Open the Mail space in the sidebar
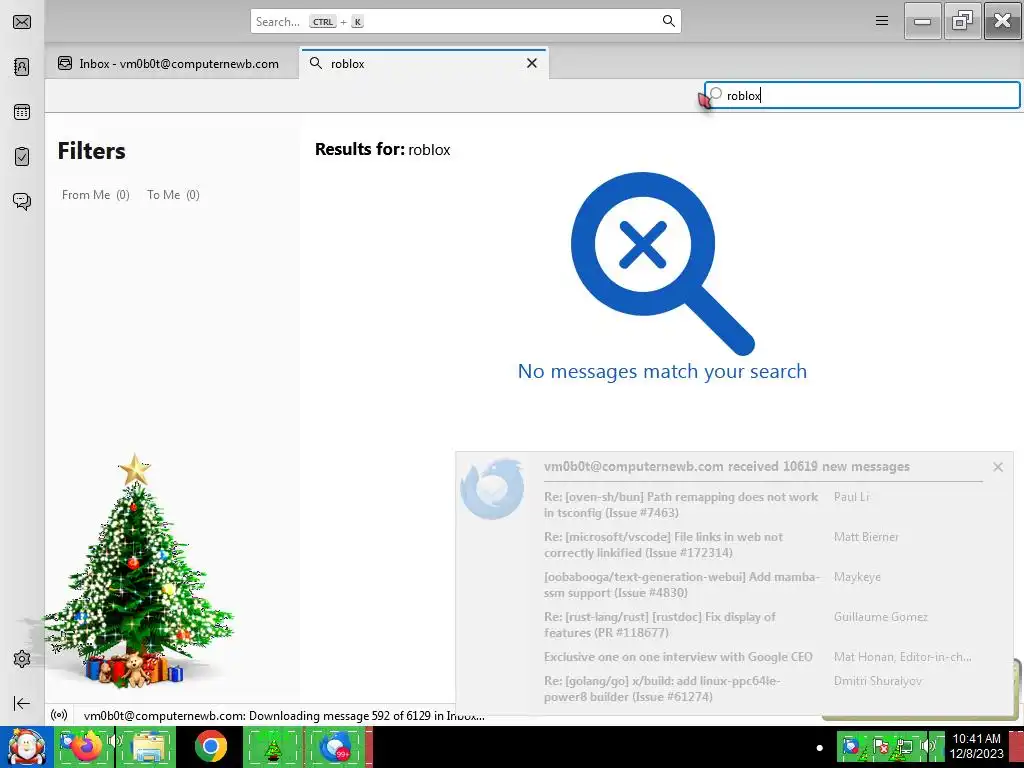The width and height of the screenshot is (1024, 768). point(22,22)
